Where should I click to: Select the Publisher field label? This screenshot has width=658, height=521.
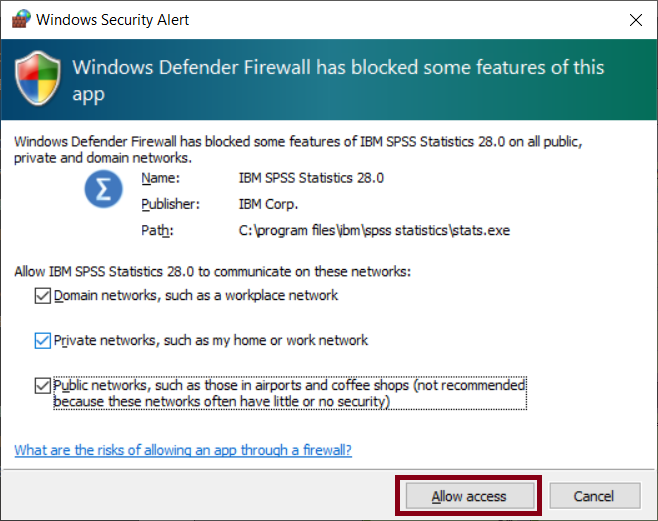point(170,204)
